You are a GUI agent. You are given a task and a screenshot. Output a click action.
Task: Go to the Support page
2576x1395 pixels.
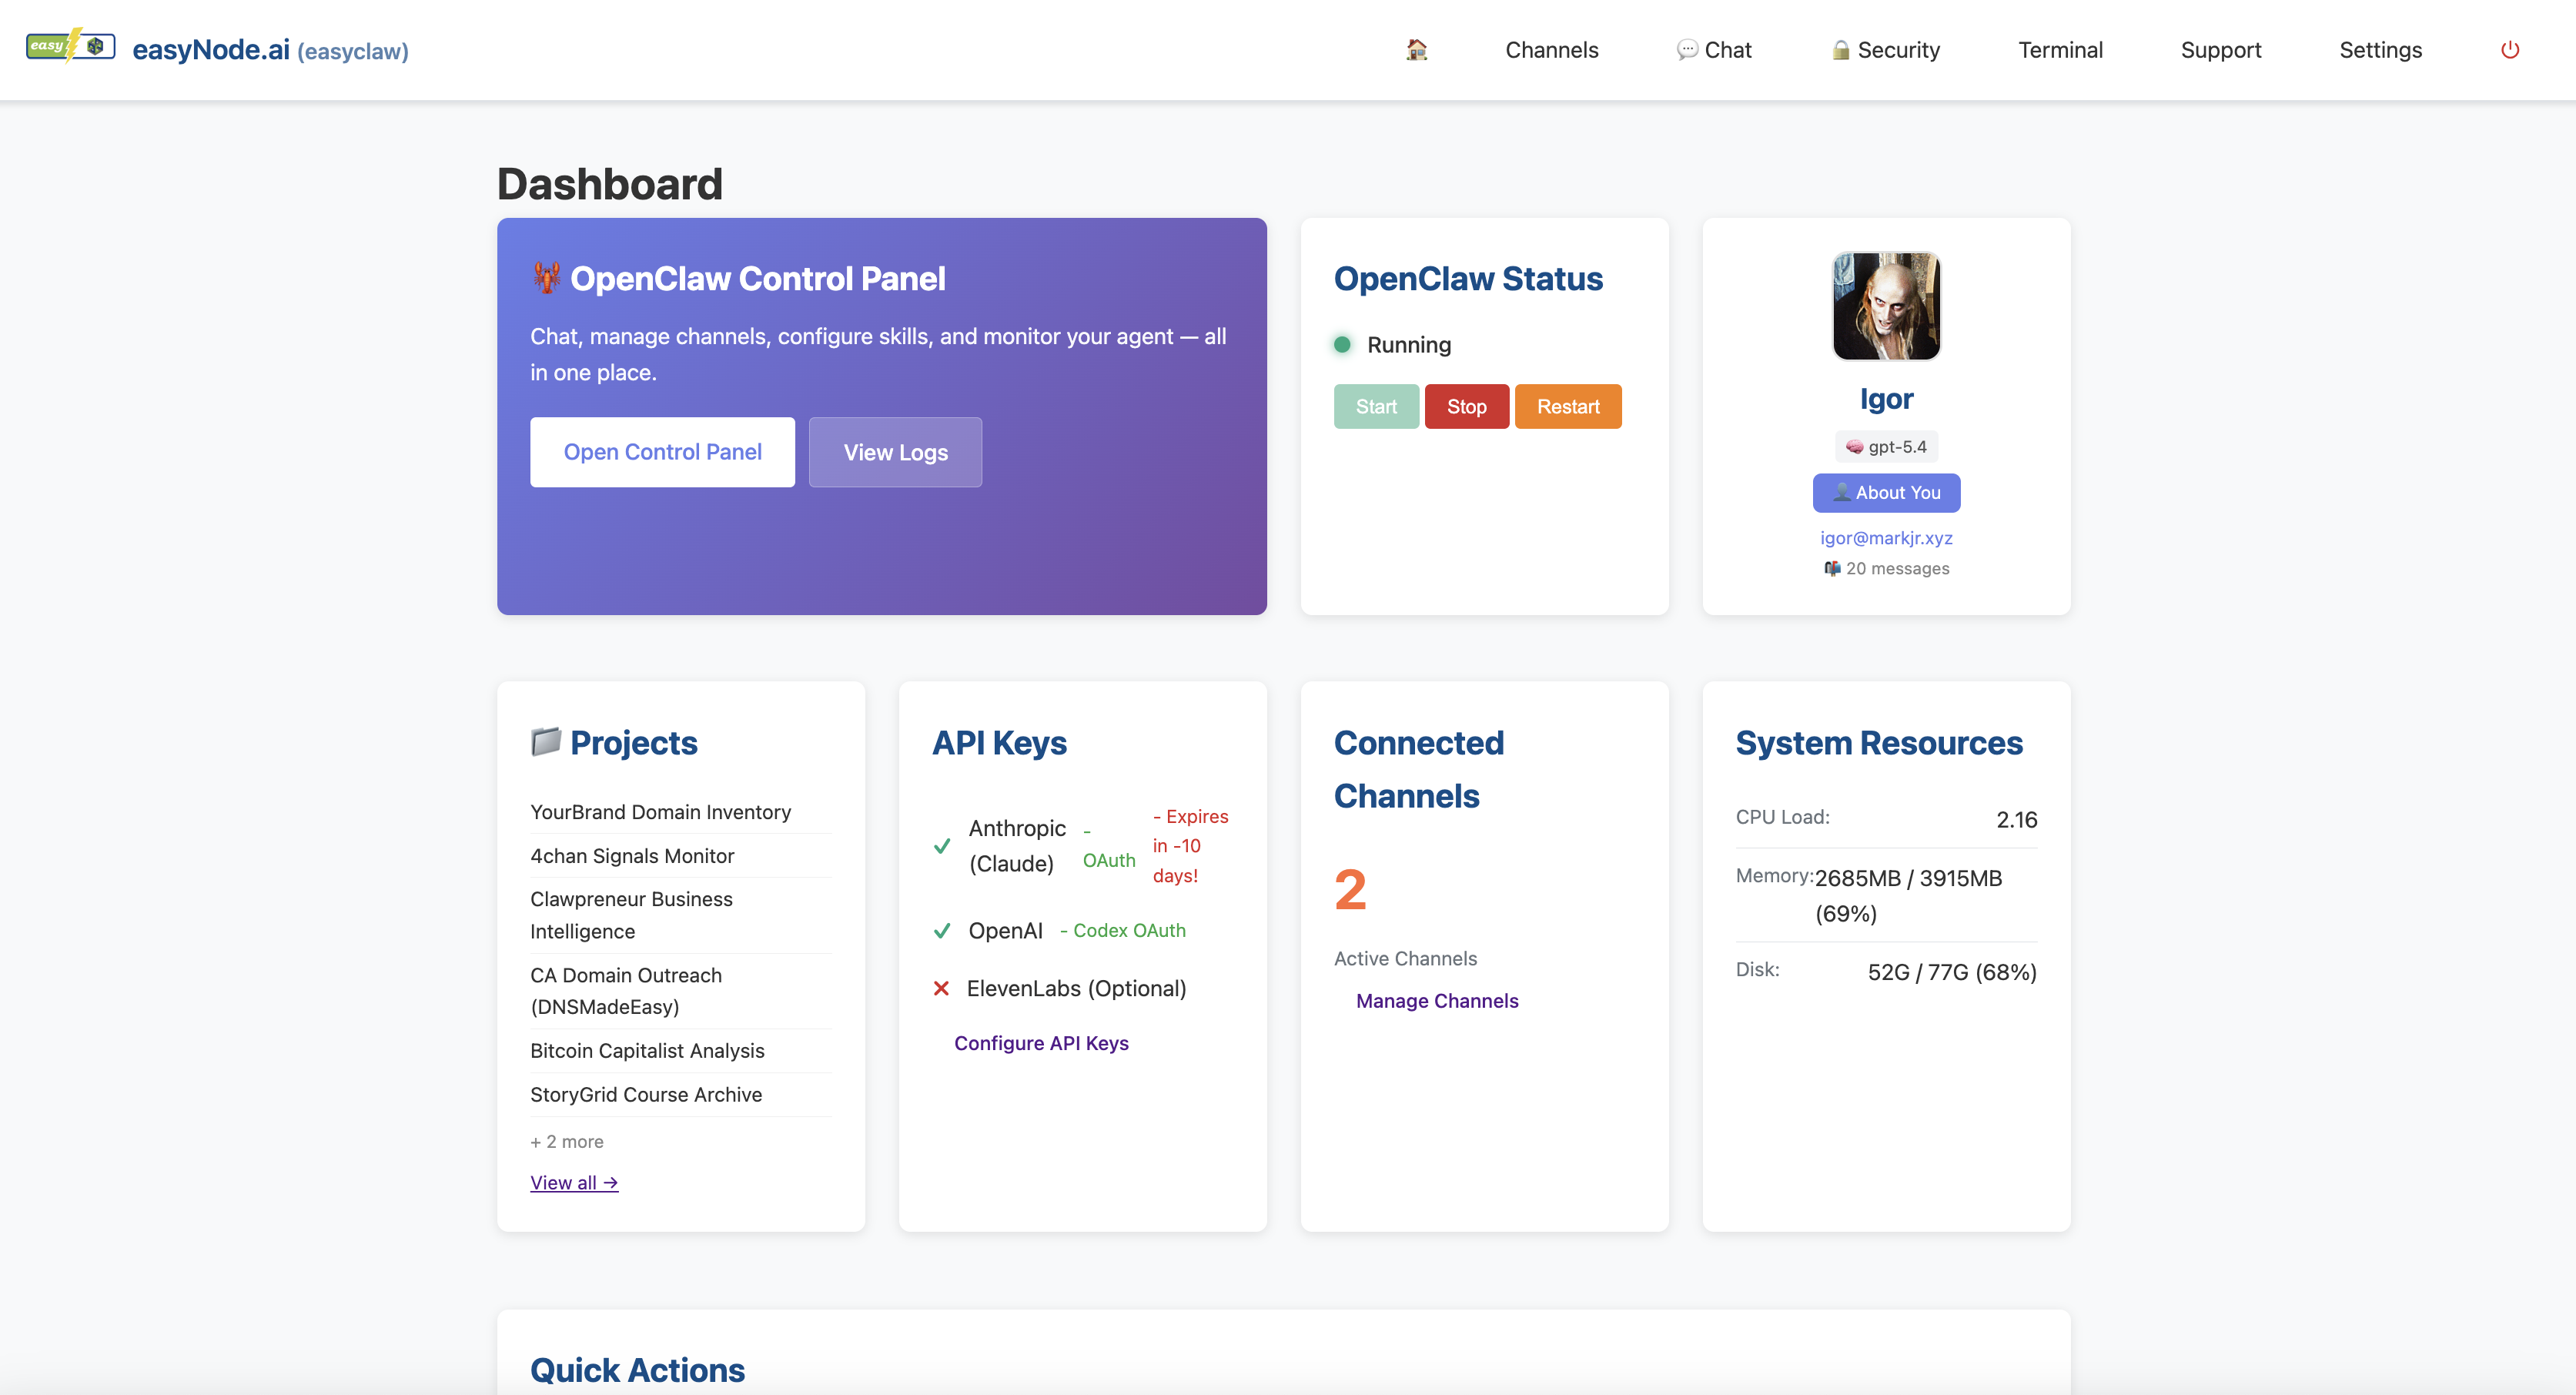(2220, 50)
